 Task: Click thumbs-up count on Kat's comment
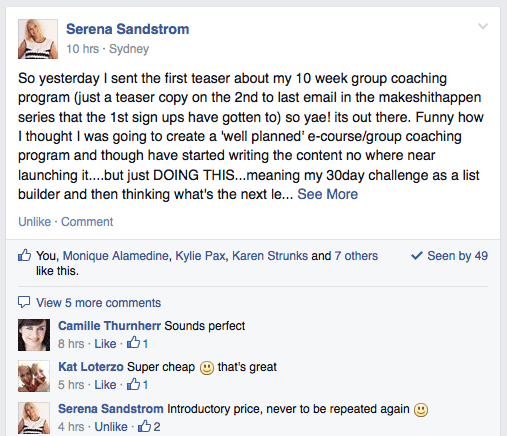click(x=137, y=384)
